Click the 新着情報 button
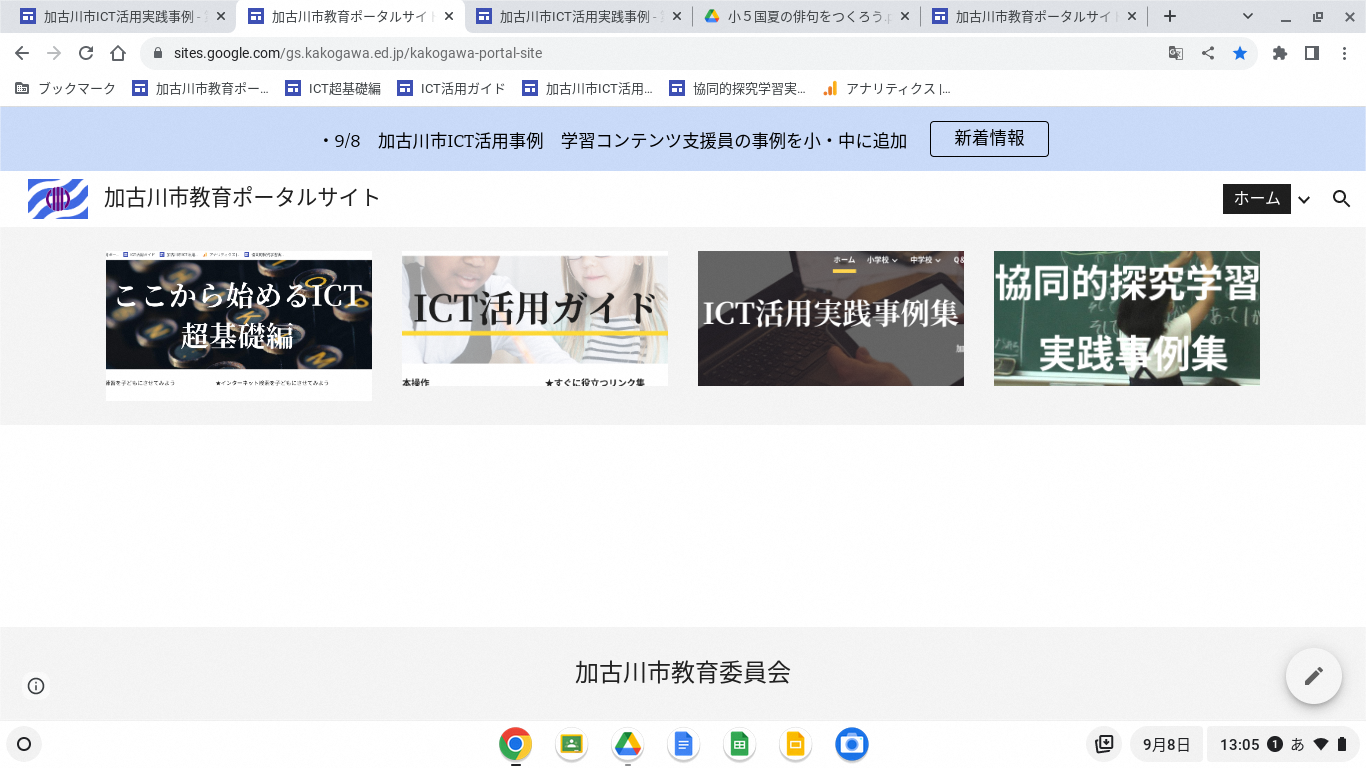The height and width of the screenshot is (768, 1366). point(989,139)
